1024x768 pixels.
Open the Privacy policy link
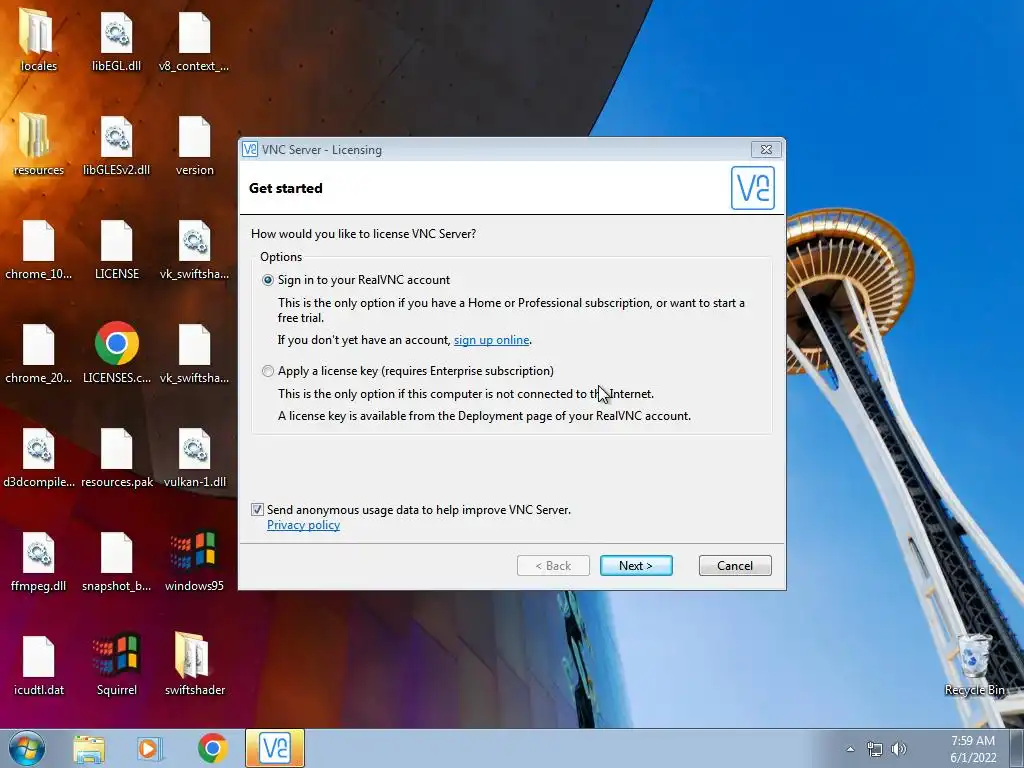coord(303,525)
